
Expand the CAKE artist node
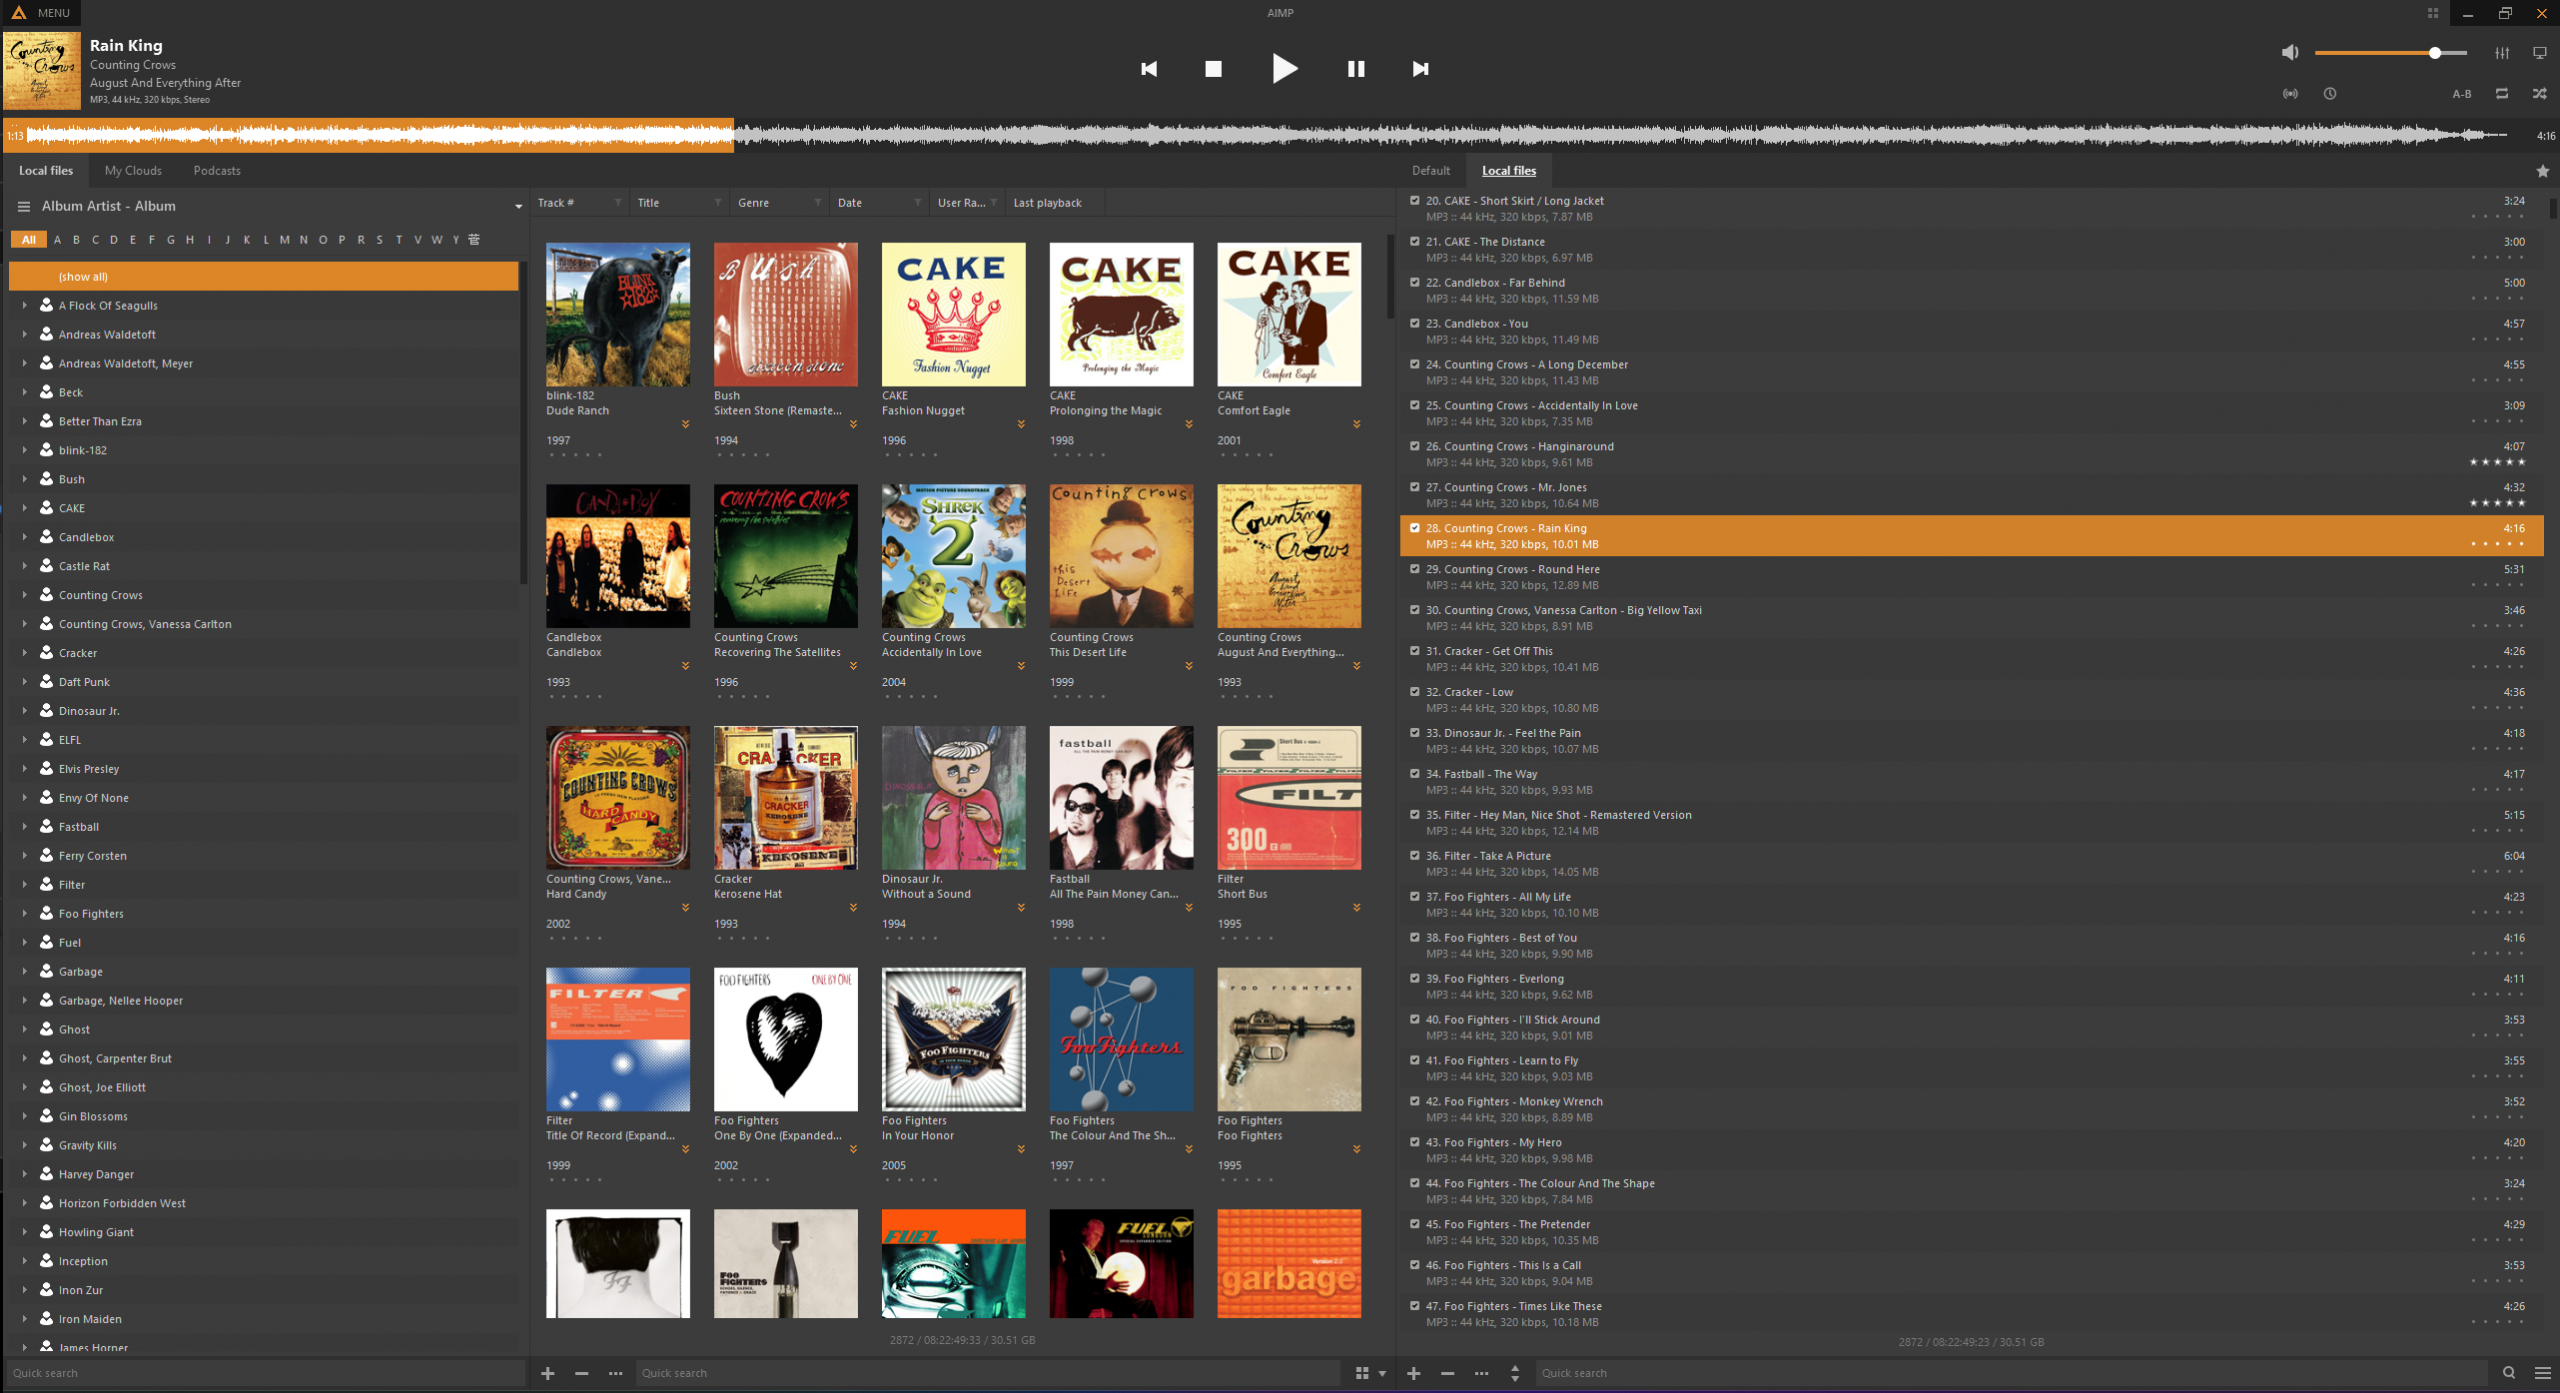pyautogui.click(x=24, y=508)
